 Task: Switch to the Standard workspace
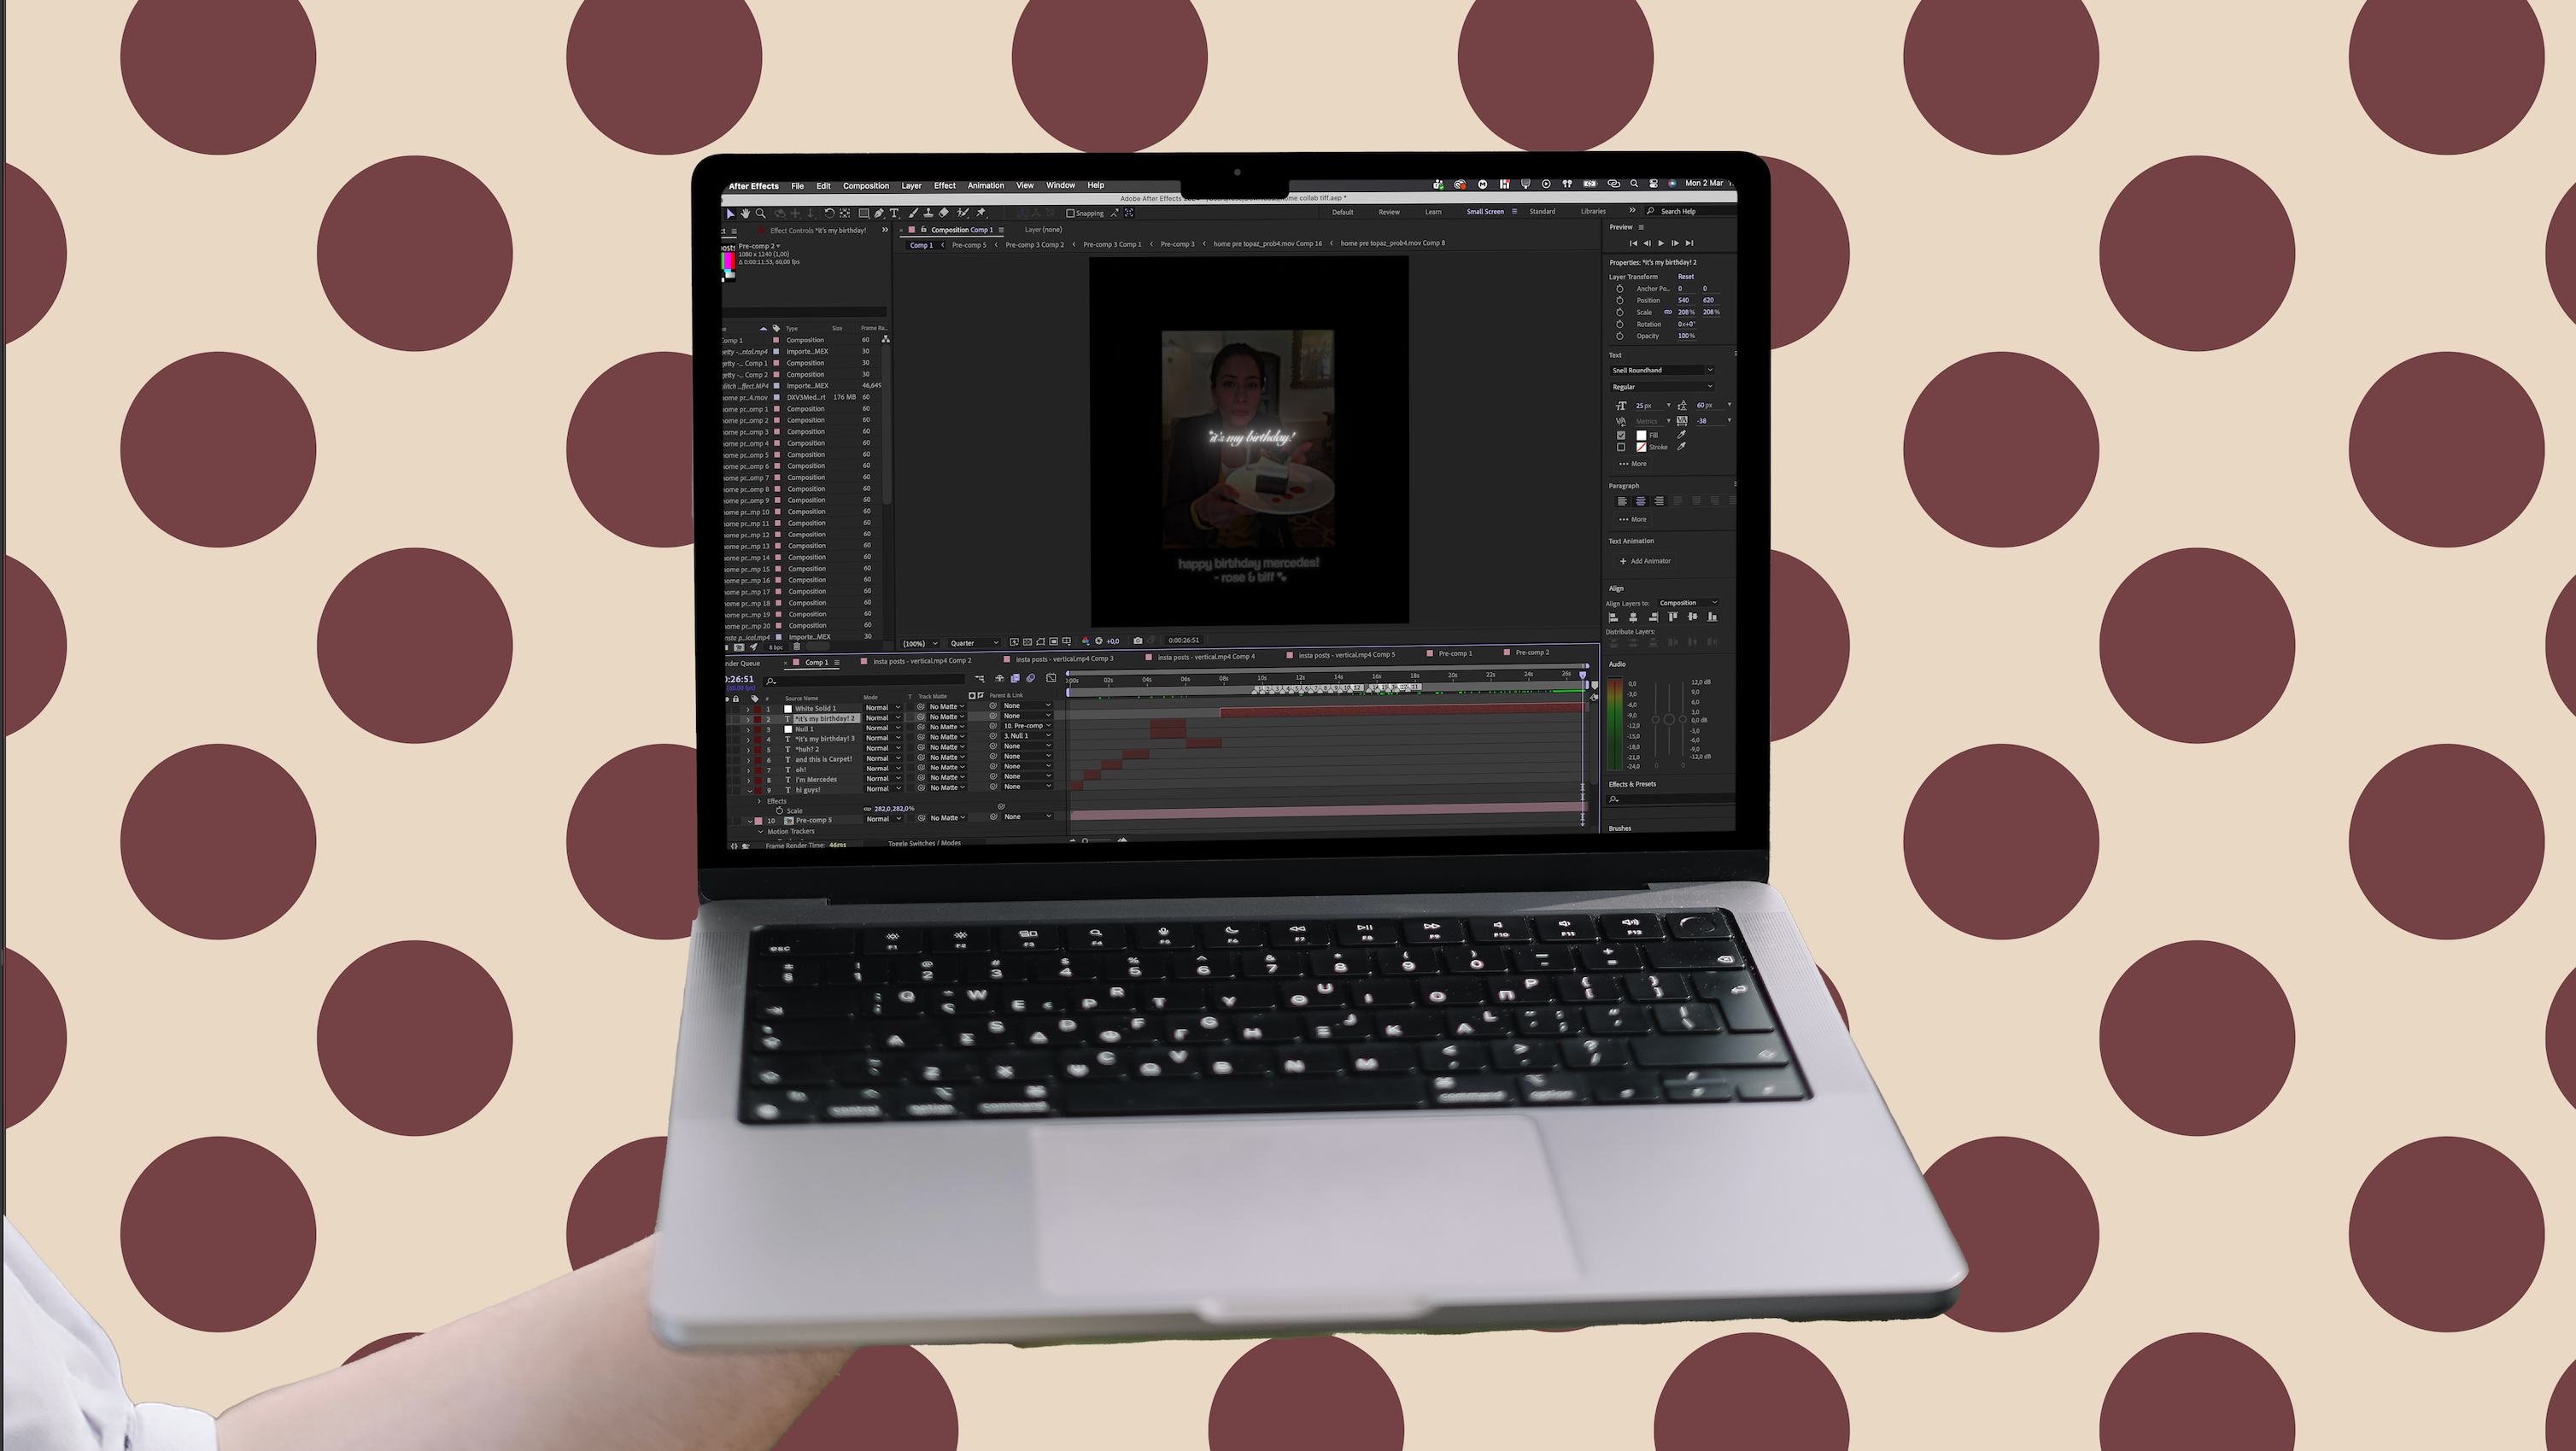coord(1542,212)
